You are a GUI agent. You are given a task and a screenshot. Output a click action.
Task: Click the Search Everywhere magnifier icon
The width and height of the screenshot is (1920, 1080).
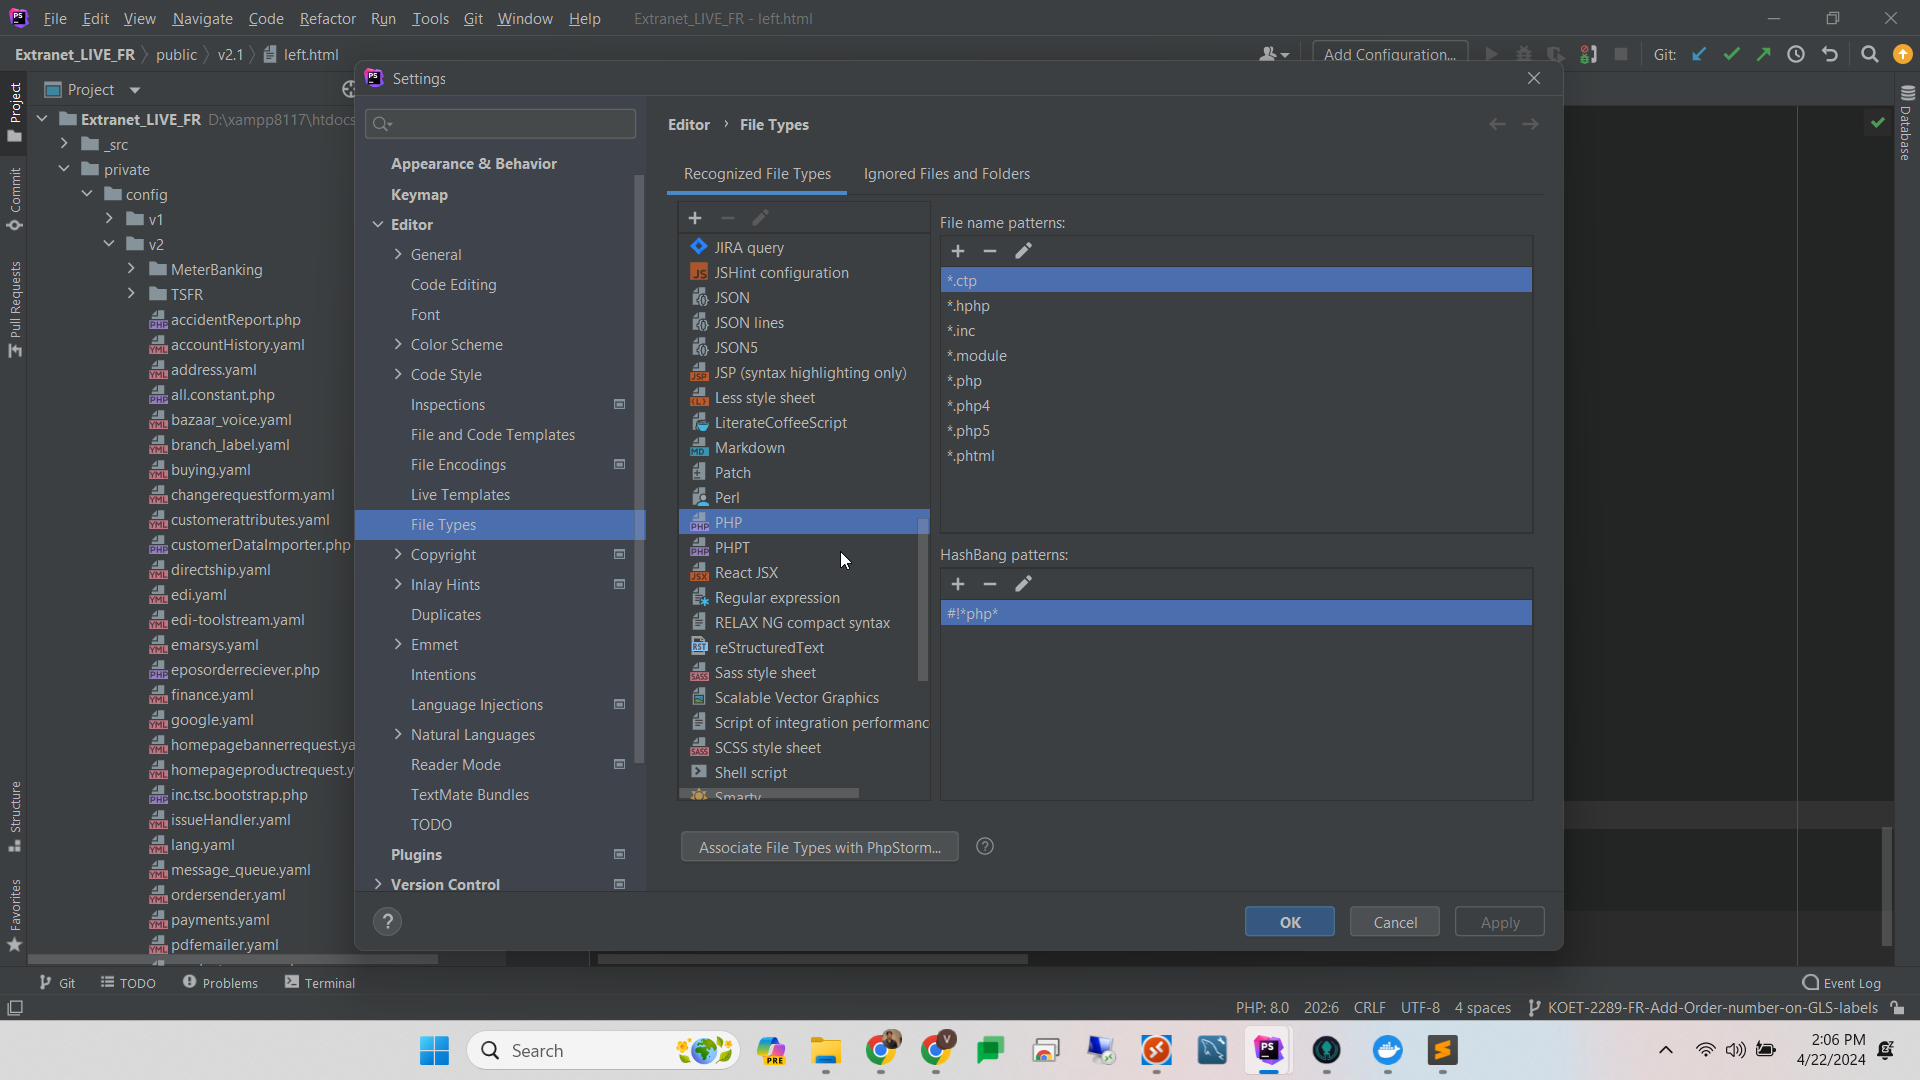(x=1869, y=55)
